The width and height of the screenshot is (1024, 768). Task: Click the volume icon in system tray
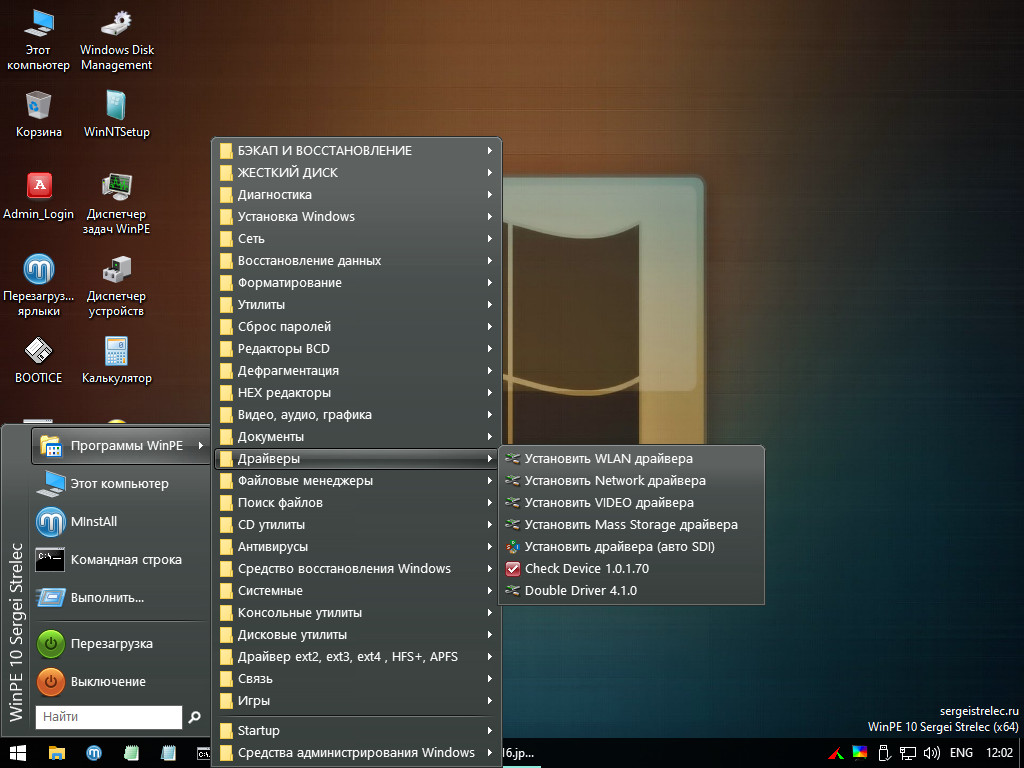point(932,753)
